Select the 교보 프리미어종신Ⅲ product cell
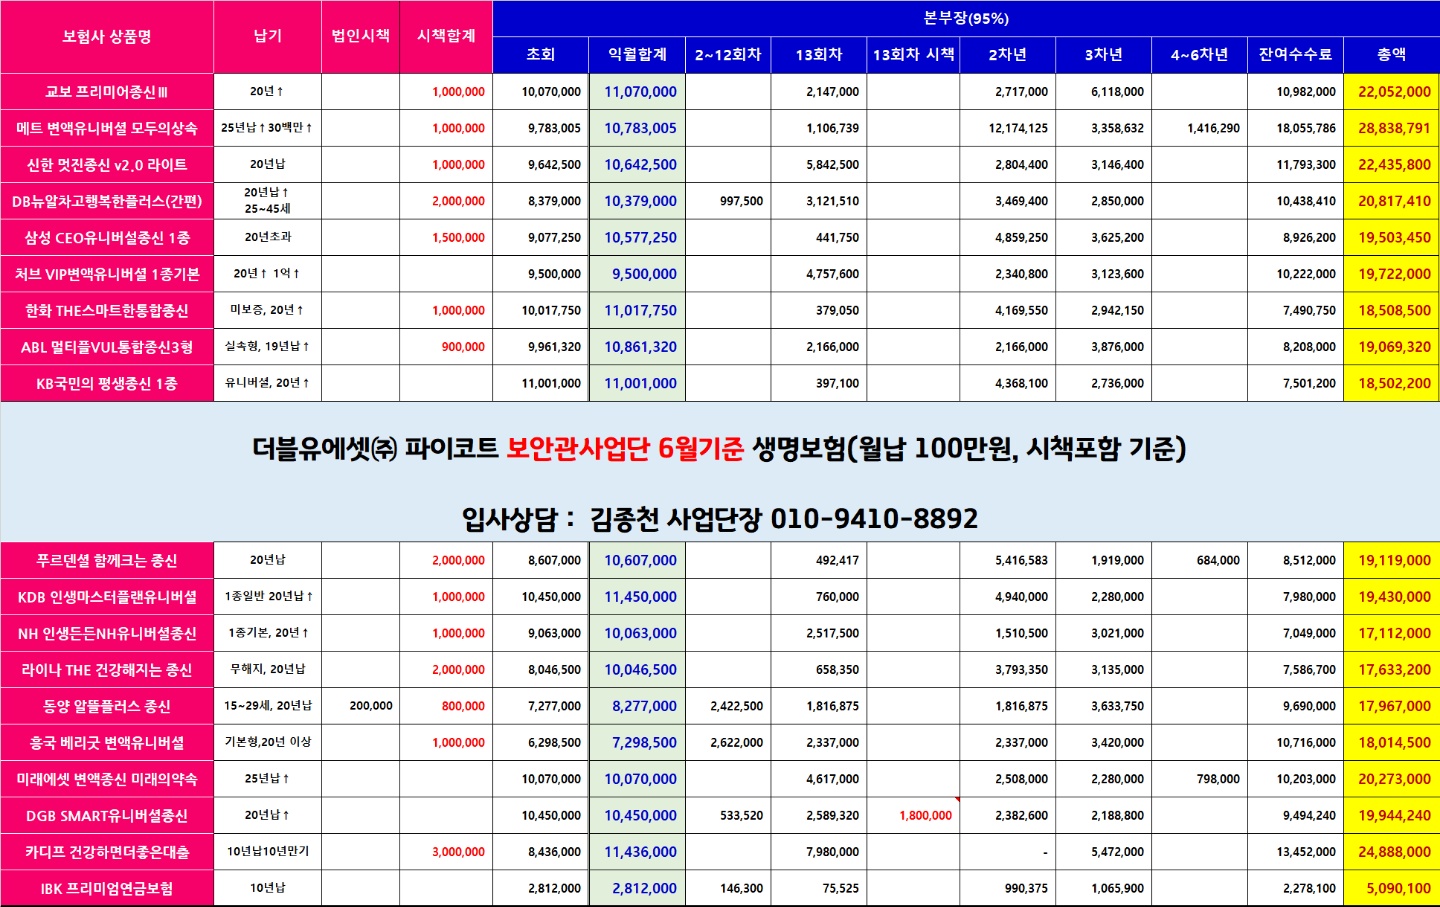 click(107, 92)
